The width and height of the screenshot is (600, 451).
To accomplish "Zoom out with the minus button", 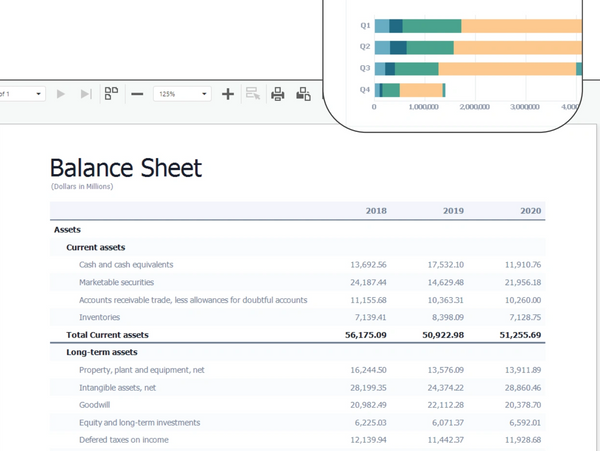I will (137, 94).
